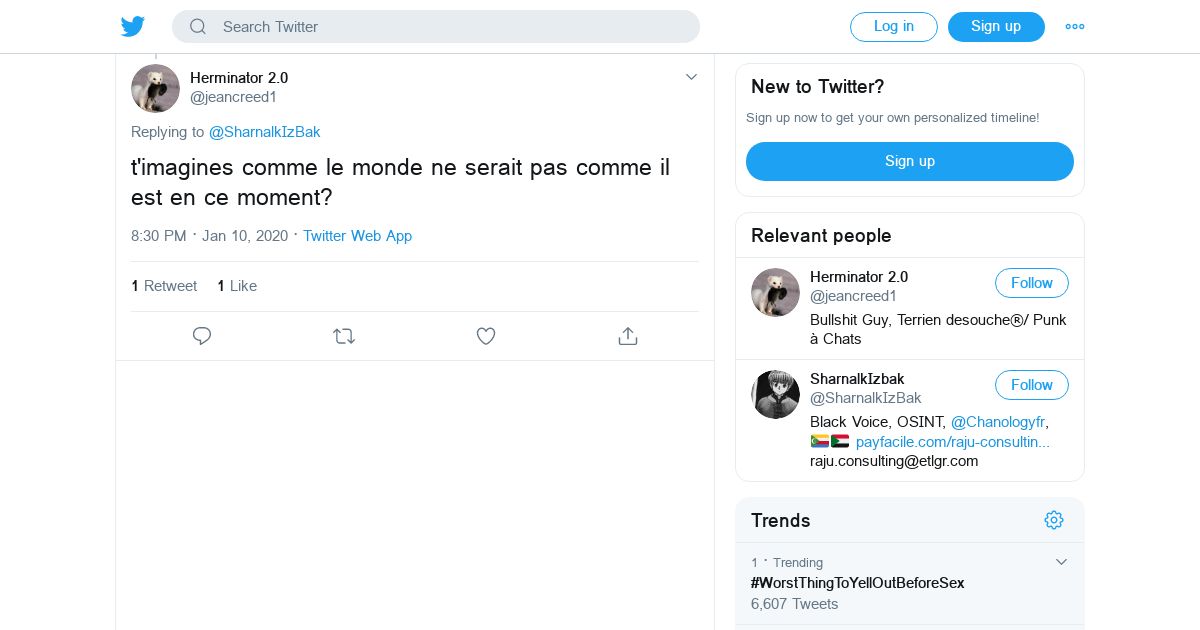Image resolution: width=1200 pixels, height=630 pixels.
Task: Open the three-dot more menu
Action: pyautogui.click(x=1075, y=27)
